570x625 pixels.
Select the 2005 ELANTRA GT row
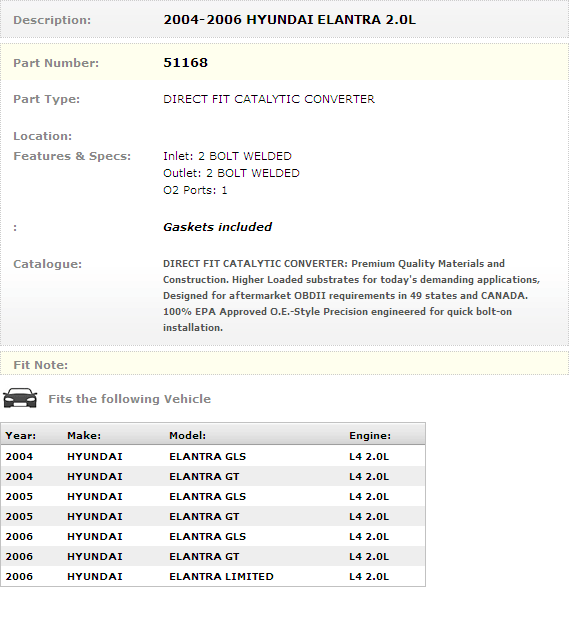coord(213,516)
